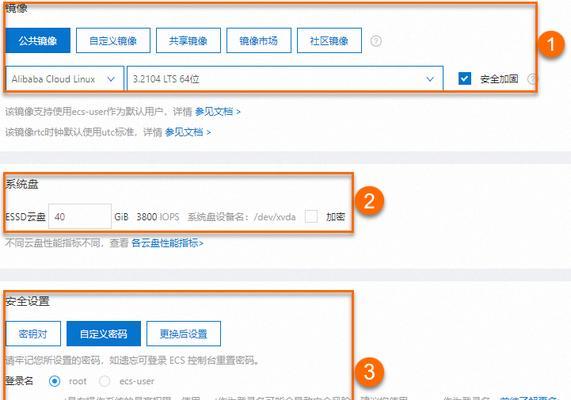
Task: Choose ecs-user login name radio button
Action: click(x=105, y=381)
